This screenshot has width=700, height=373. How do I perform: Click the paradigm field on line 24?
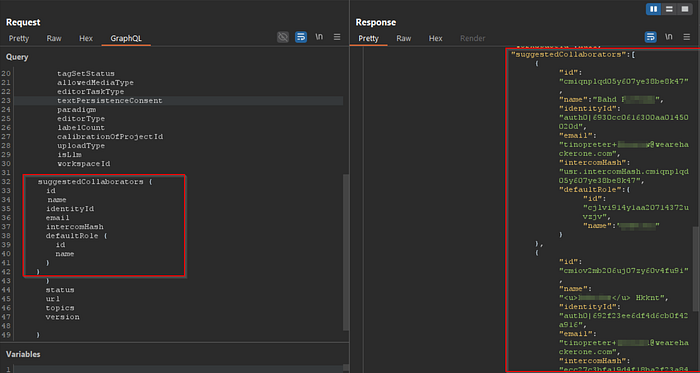(76, 110)
